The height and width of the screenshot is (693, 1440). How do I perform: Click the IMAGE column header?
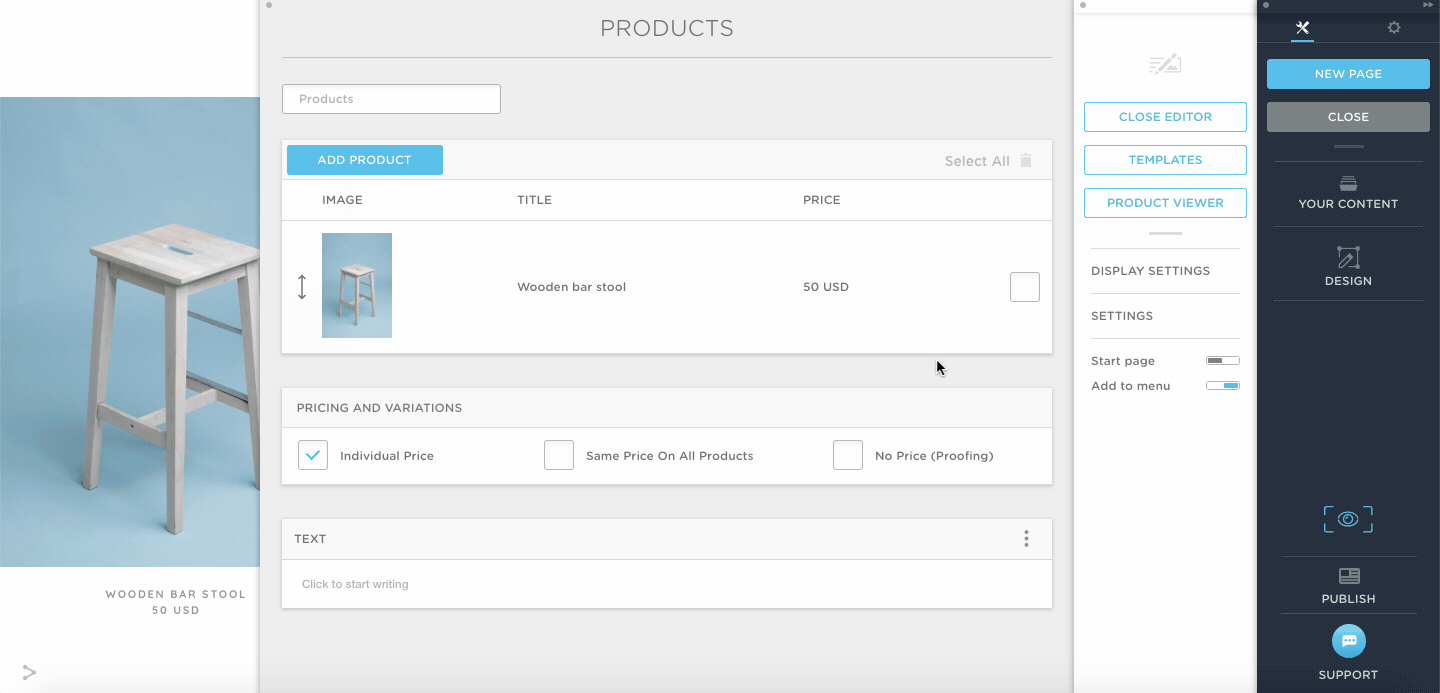coord(342,200)
